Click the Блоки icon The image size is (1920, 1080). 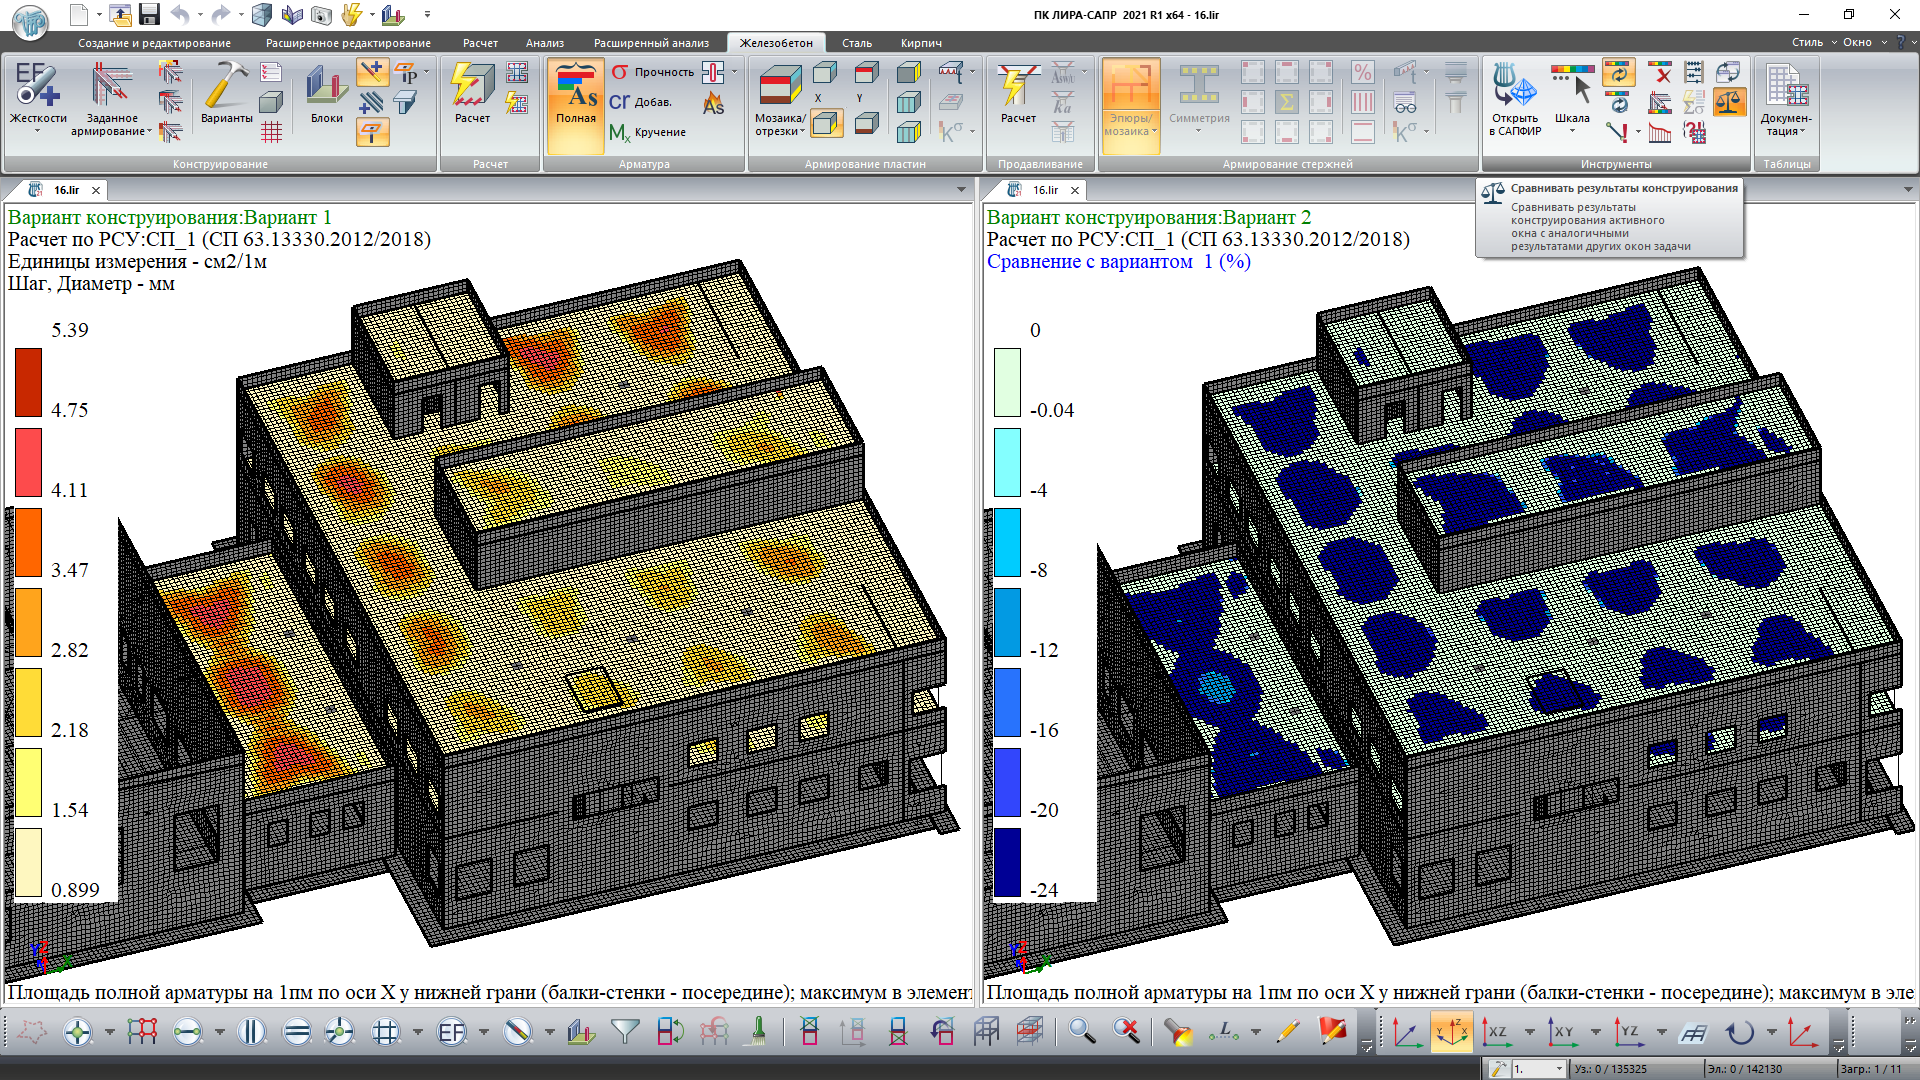(326, 88)
